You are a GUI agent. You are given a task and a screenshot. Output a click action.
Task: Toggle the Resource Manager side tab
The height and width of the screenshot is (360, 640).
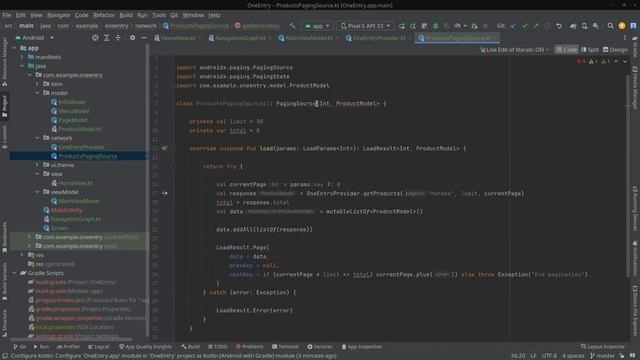pyautogui.click(x=4, y=61)
